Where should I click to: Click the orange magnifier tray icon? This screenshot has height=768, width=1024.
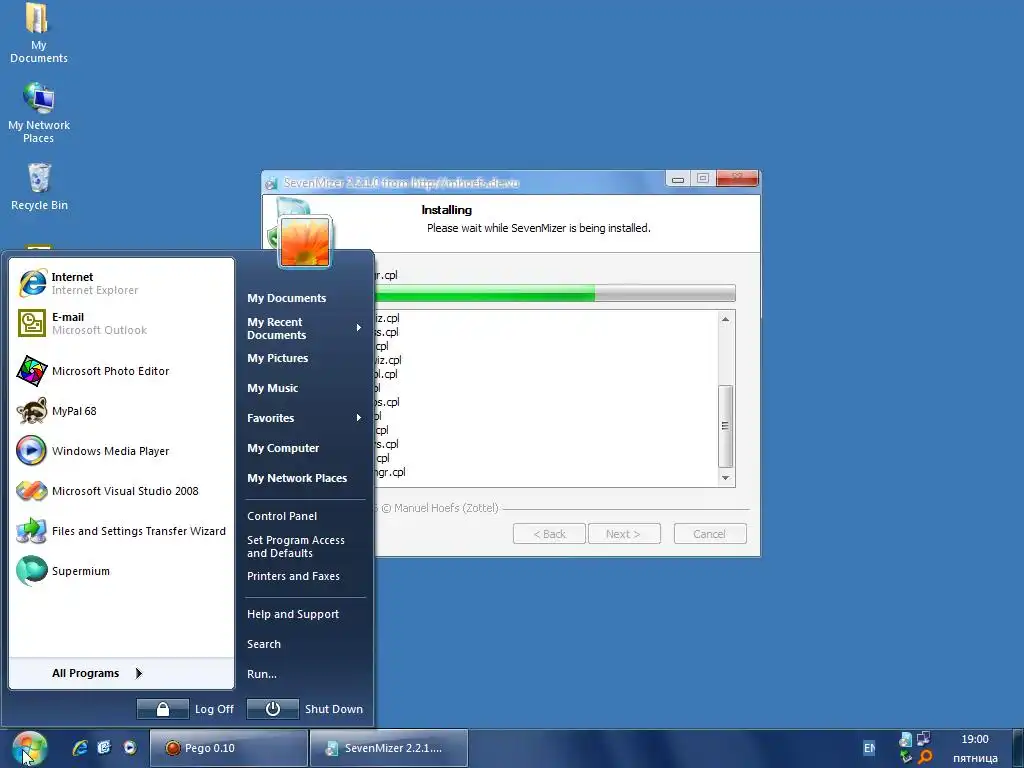[924, 758]
